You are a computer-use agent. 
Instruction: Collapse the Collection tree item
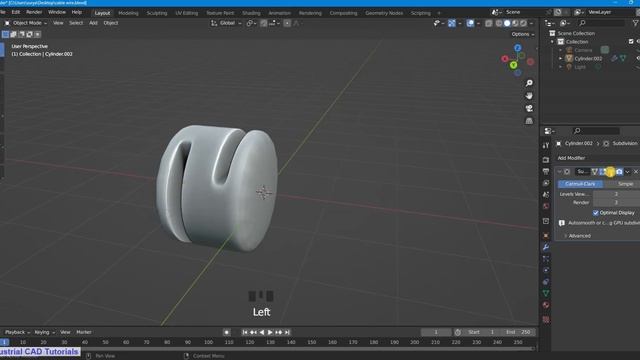pyautogui.click(x=552, y=42)
